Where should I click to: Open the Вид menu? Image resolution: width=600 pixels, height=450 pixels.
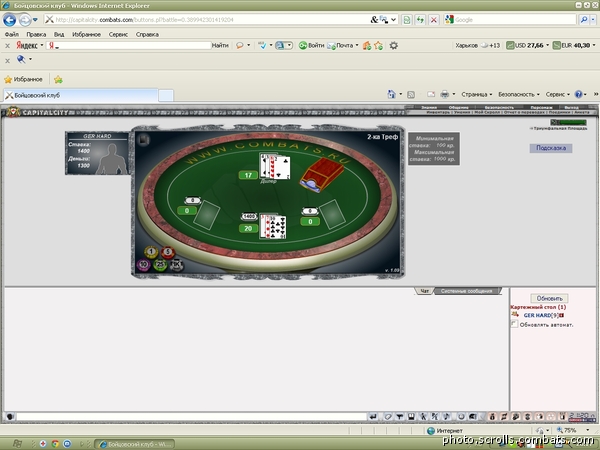59,34
